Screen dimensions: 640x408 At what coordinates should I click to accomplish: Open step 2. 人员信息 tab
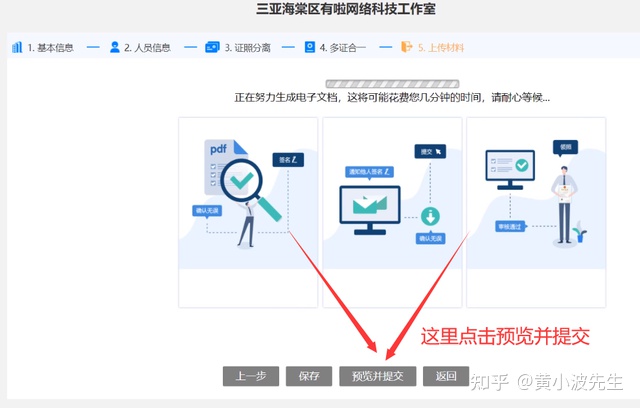click(147, 48)
